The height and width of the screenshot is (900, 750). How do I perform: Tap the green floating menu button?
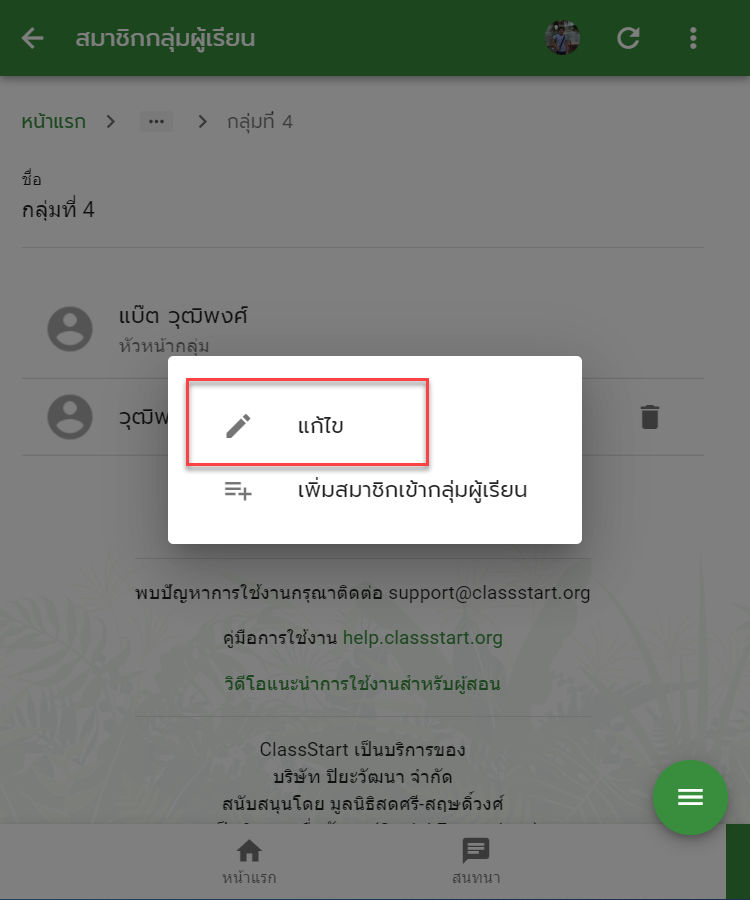690,797
